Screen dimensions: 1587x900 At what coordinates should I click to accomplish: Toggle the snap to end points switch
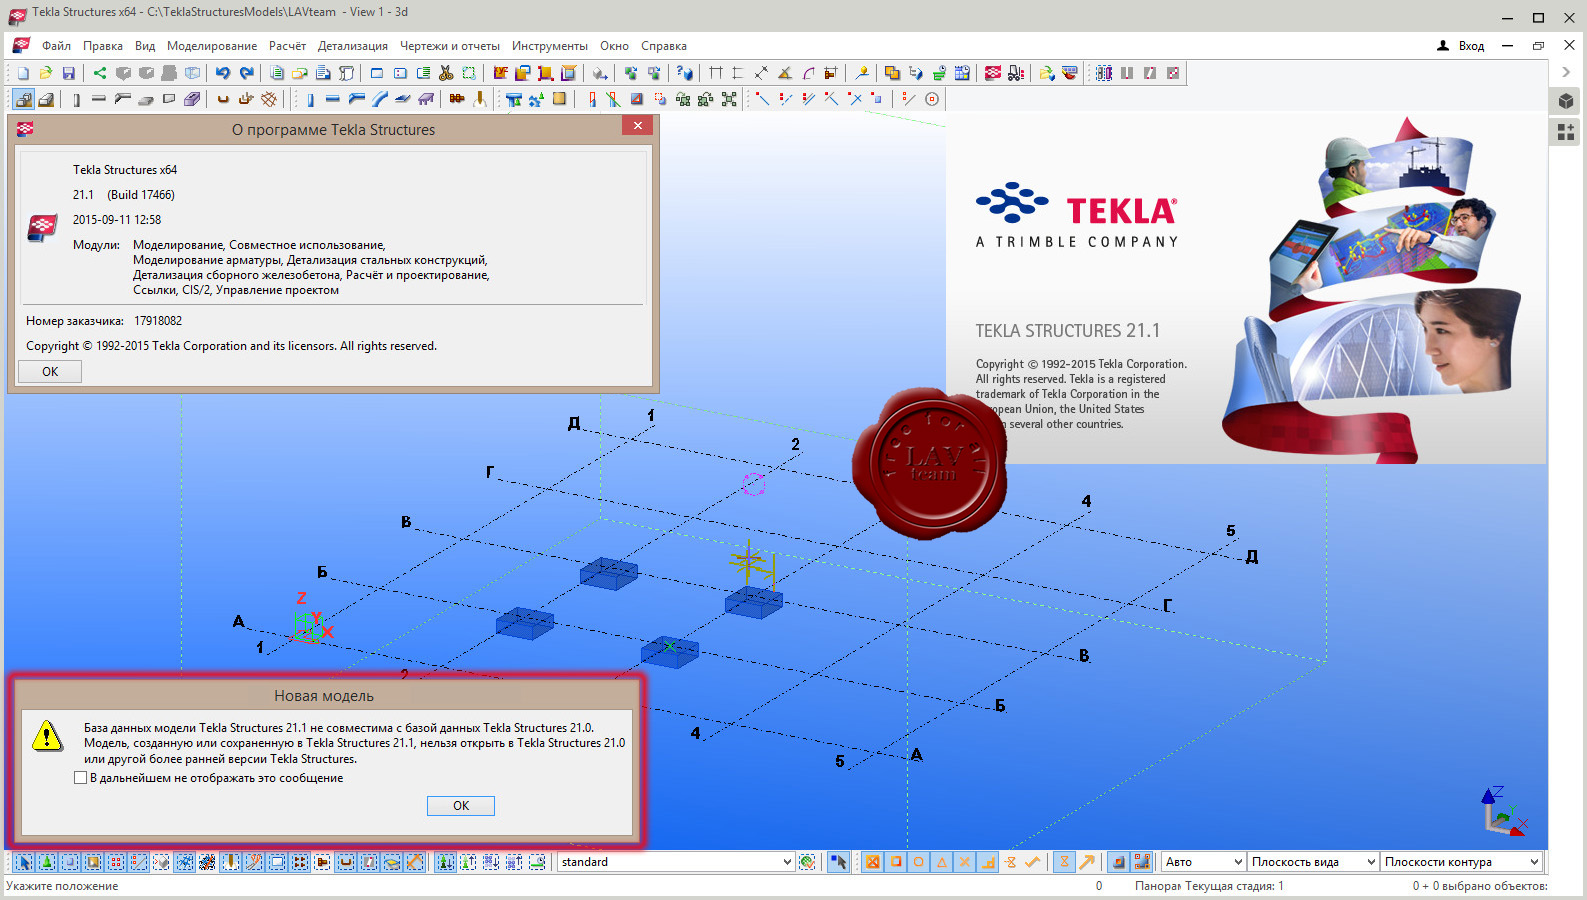[x=896, y=862]
